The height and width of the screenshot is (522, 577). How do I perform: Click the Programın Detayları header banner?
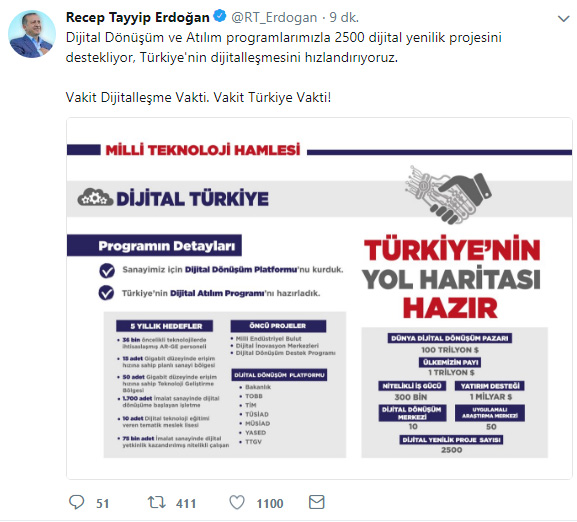click(x=154, y=245)
